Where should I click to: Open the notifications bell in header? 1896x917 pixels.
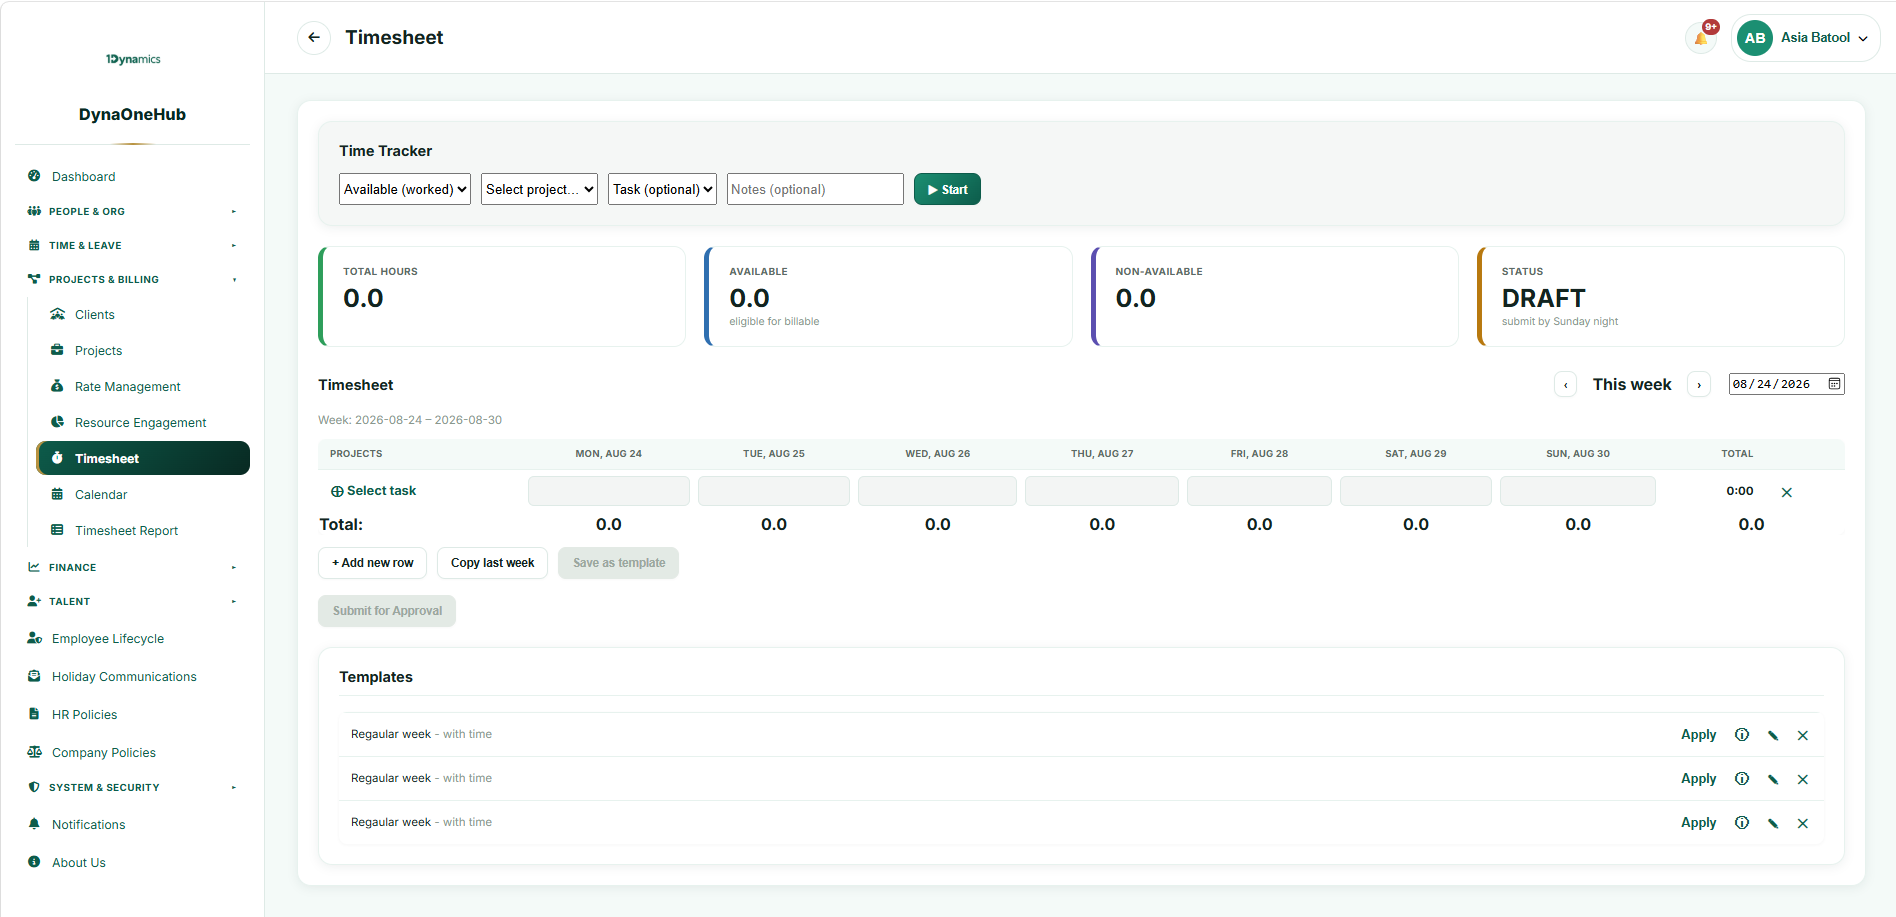point(1701,38)
